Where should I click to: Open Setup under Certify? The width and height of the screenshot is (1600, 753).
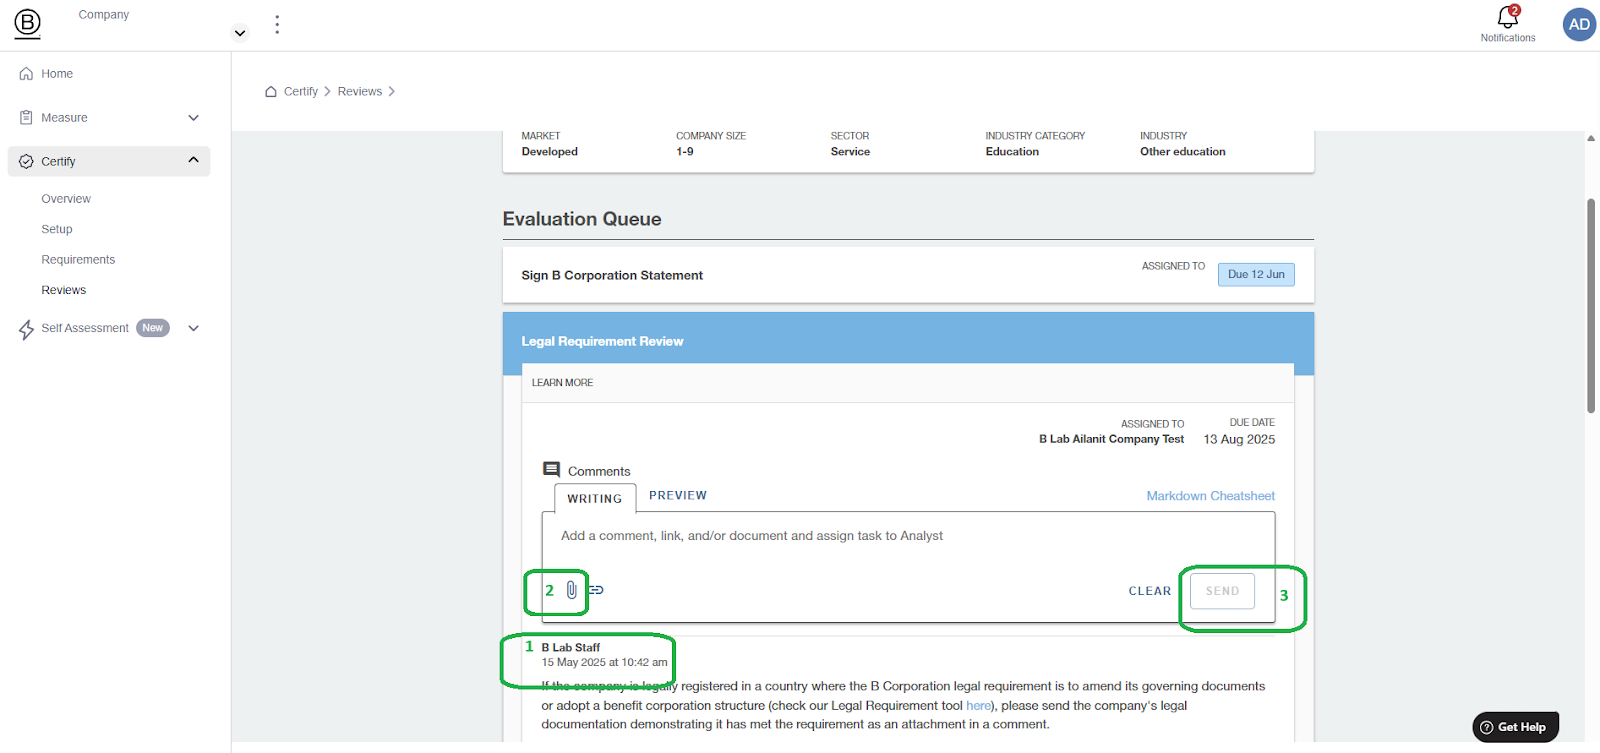(57, 229)
